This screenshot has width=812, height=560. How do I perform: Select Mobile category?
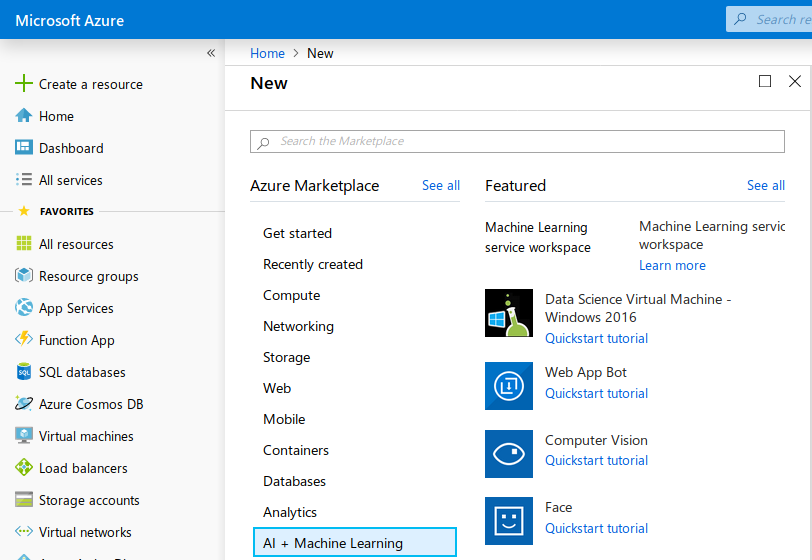pyautogui.click(x=284, y=419)
